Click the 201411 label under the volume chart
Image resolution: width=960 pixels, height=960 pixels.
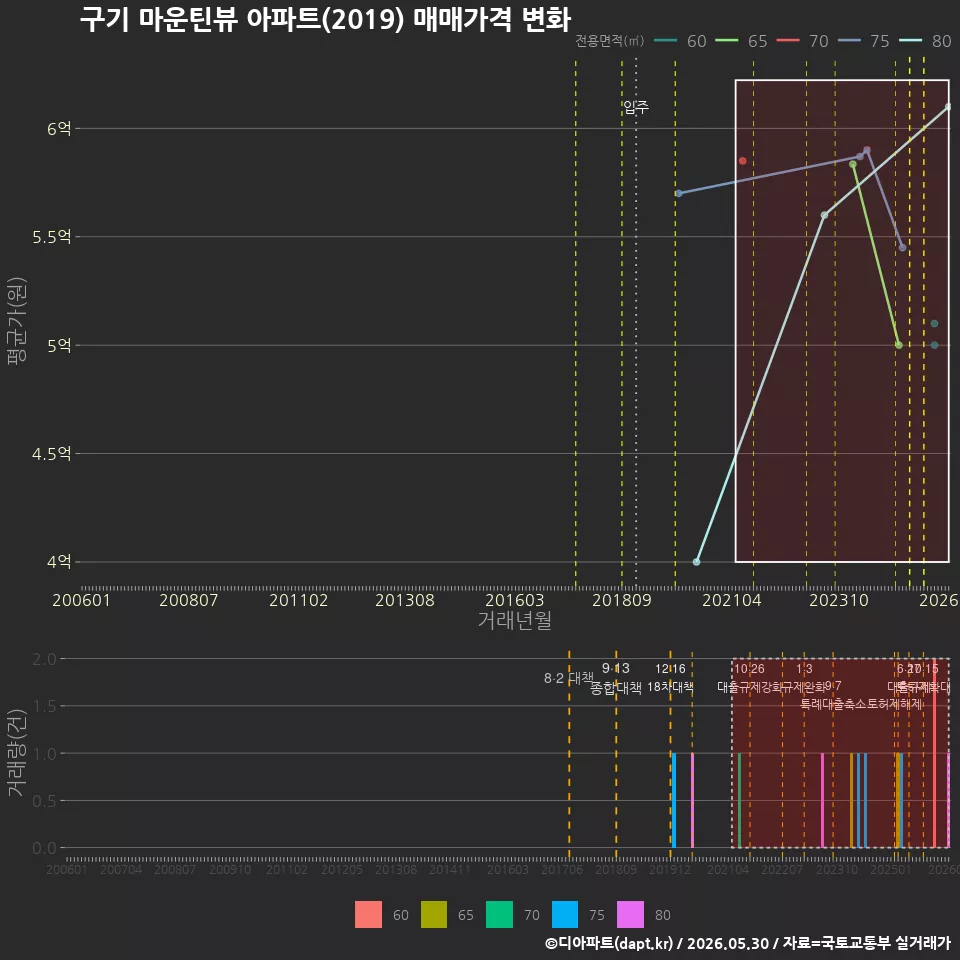(x=450, y=869)
